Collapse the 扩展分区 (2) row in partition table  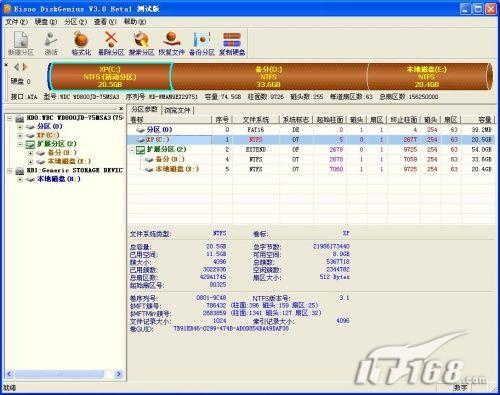coord(132,150)
